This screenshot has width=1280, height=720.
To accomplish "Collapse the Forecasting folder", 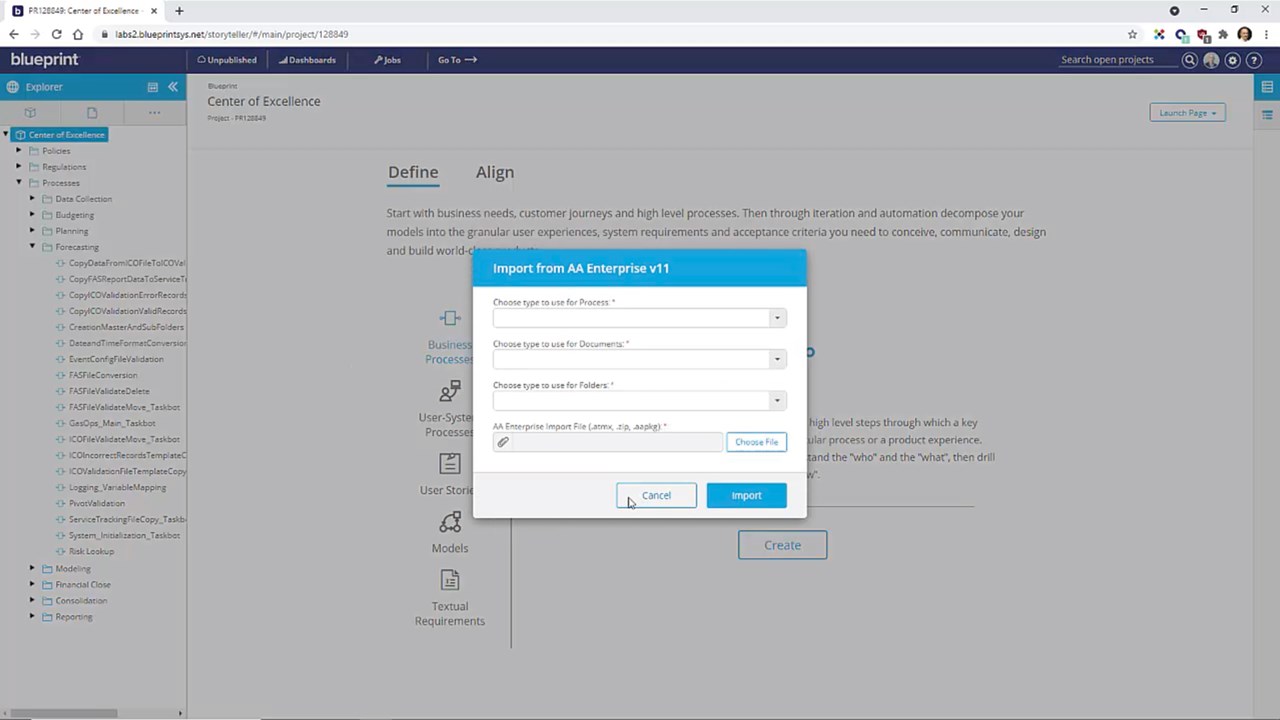I will (32, 247).
